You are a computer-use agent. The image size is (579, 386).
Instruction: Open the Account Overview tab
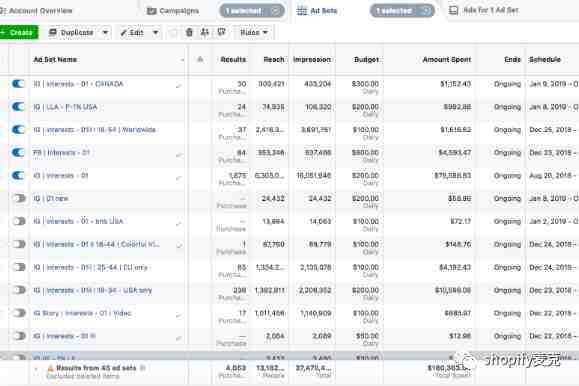36,11
